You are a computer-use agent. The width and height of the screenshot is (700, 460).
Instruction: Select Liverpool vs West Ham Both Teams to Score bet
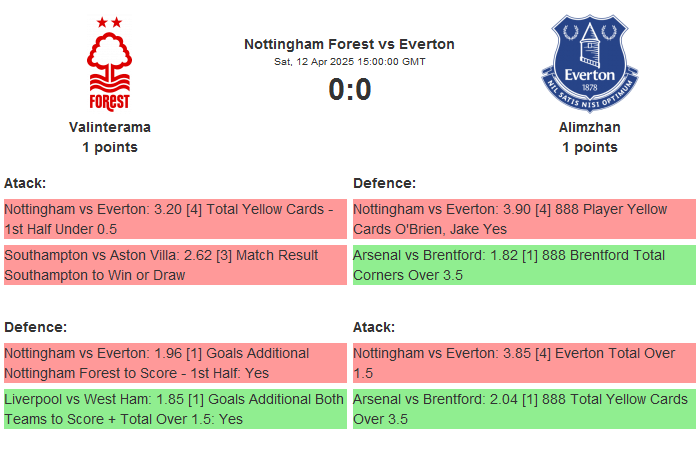coord(175,409)
